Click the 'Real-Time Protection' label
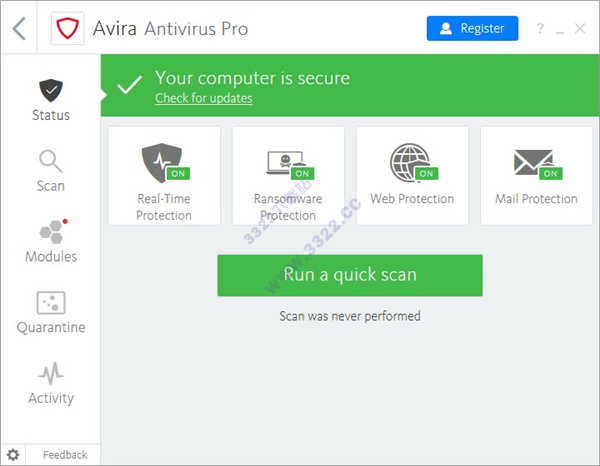Screen dimensions: 600x466 (x=164, y=207)
